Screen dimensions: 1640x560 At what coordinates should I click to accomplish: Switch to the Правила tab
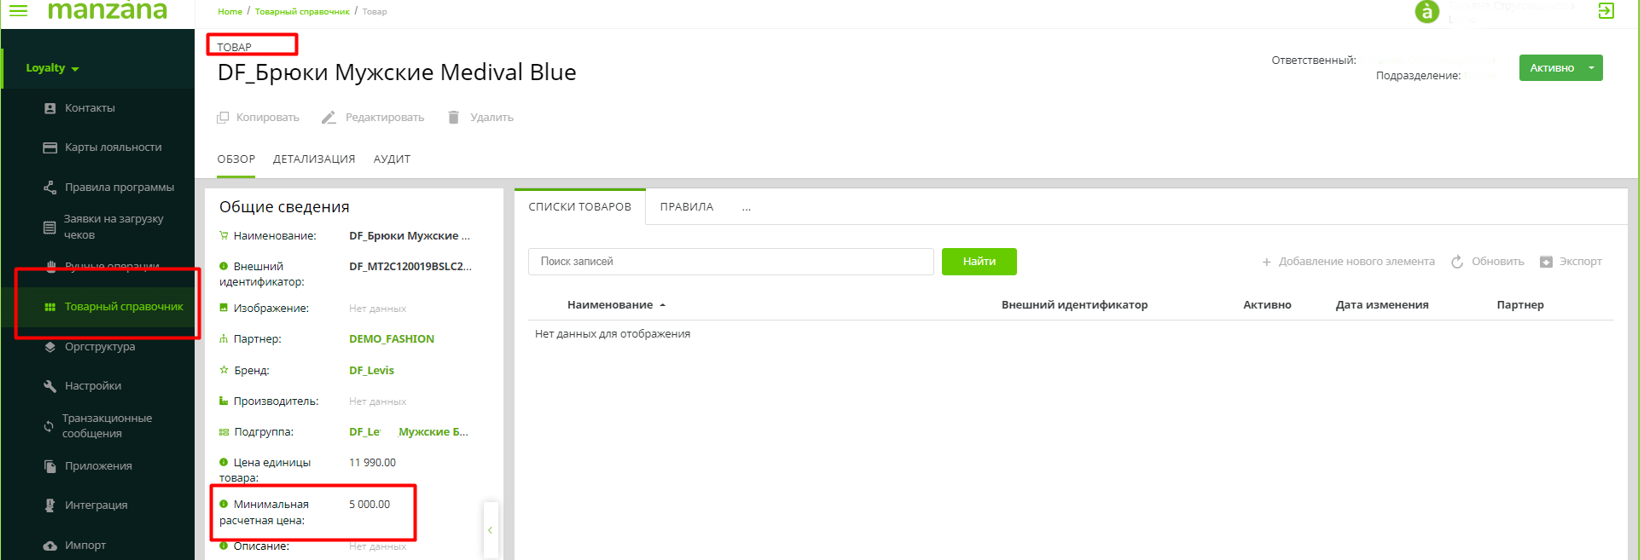tap(686, 207)
